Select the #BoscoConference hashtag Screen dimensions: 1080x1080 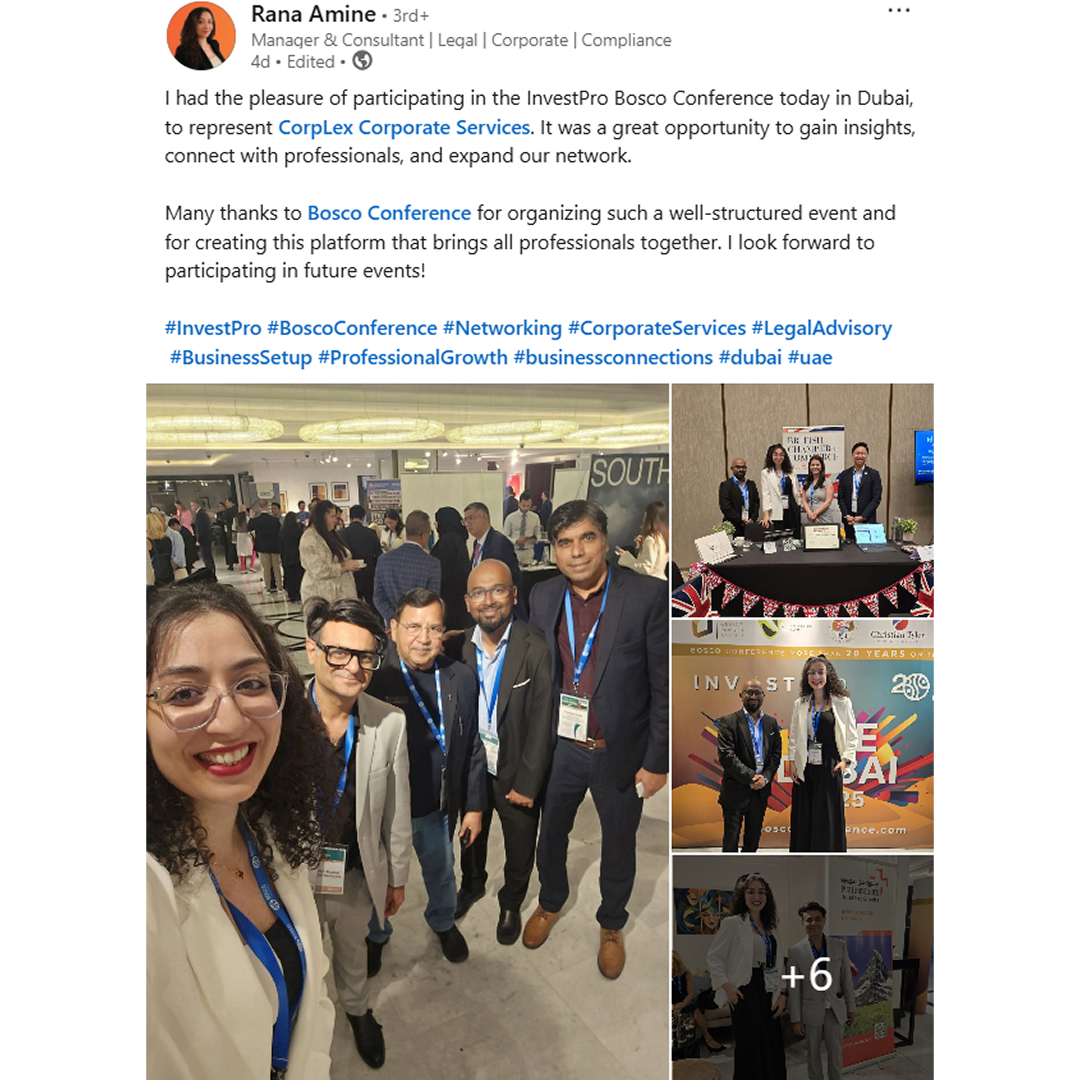[x=352, y=328]
